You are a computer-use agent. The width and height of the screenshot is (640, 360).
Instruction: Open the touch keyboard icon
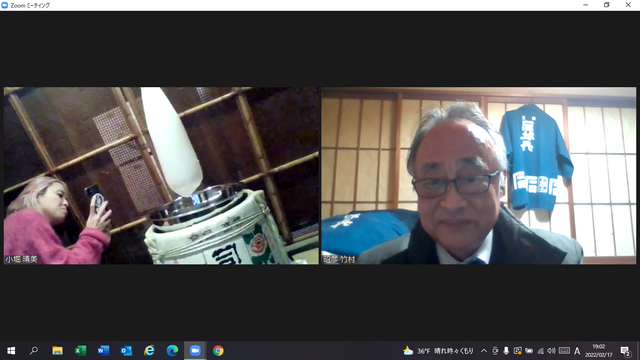(564, 351)
